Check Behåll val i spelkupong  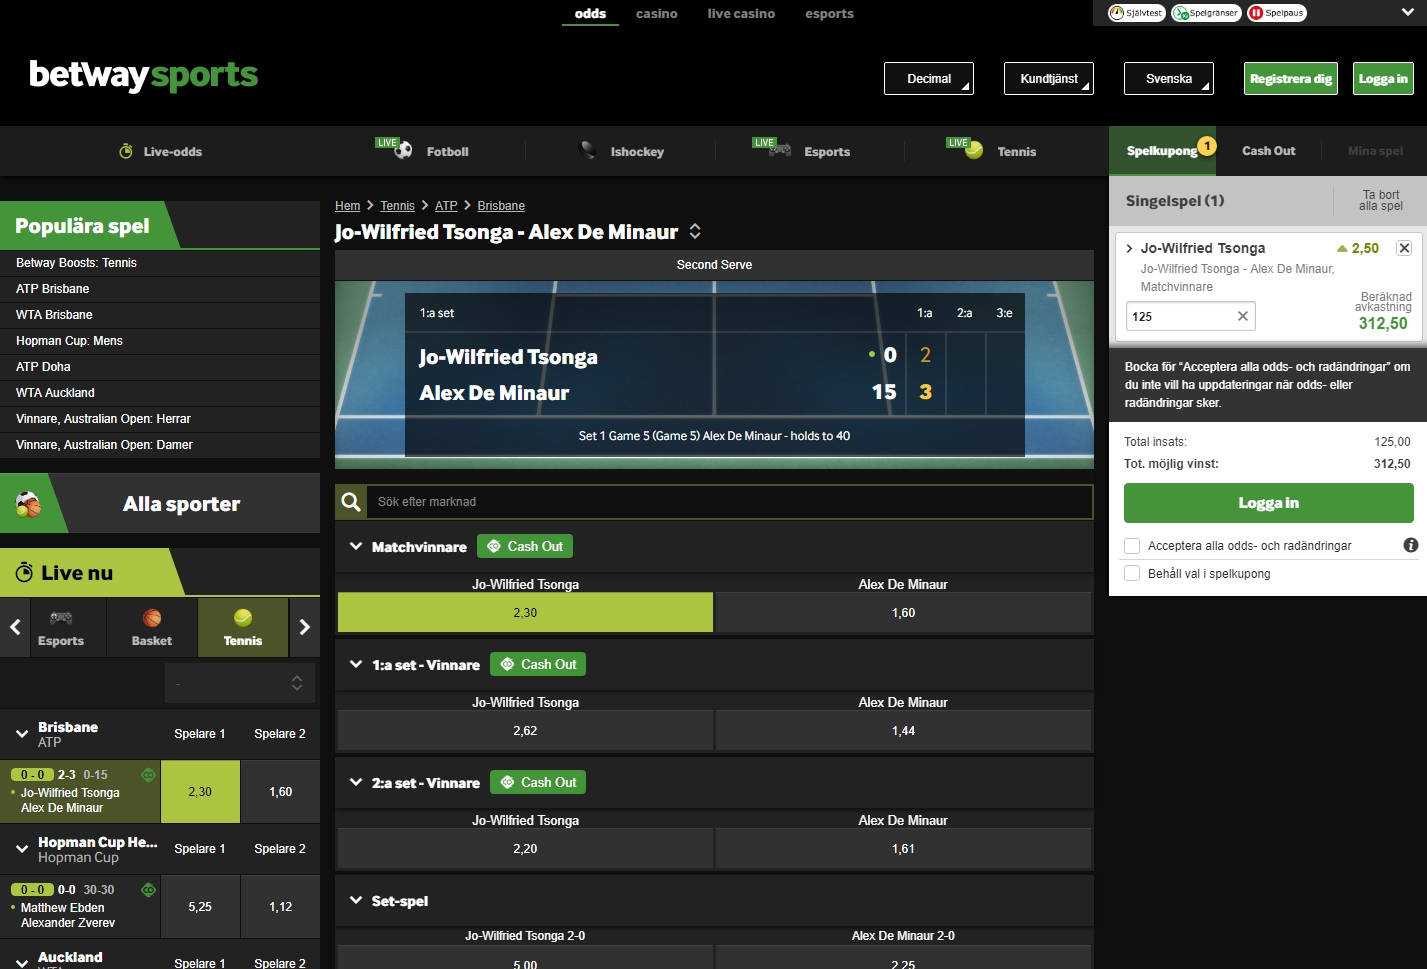[1131, 573]
